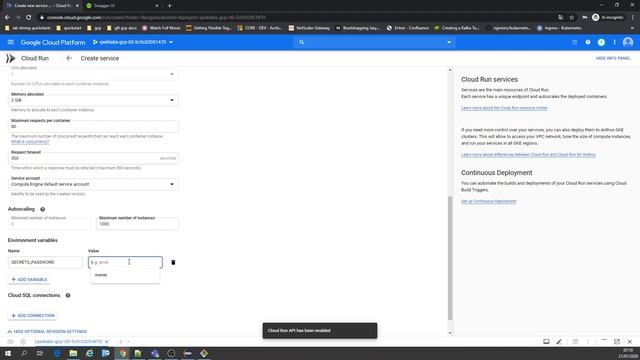Expand the header search bar dropdown arrow

[x=449, y=42]
